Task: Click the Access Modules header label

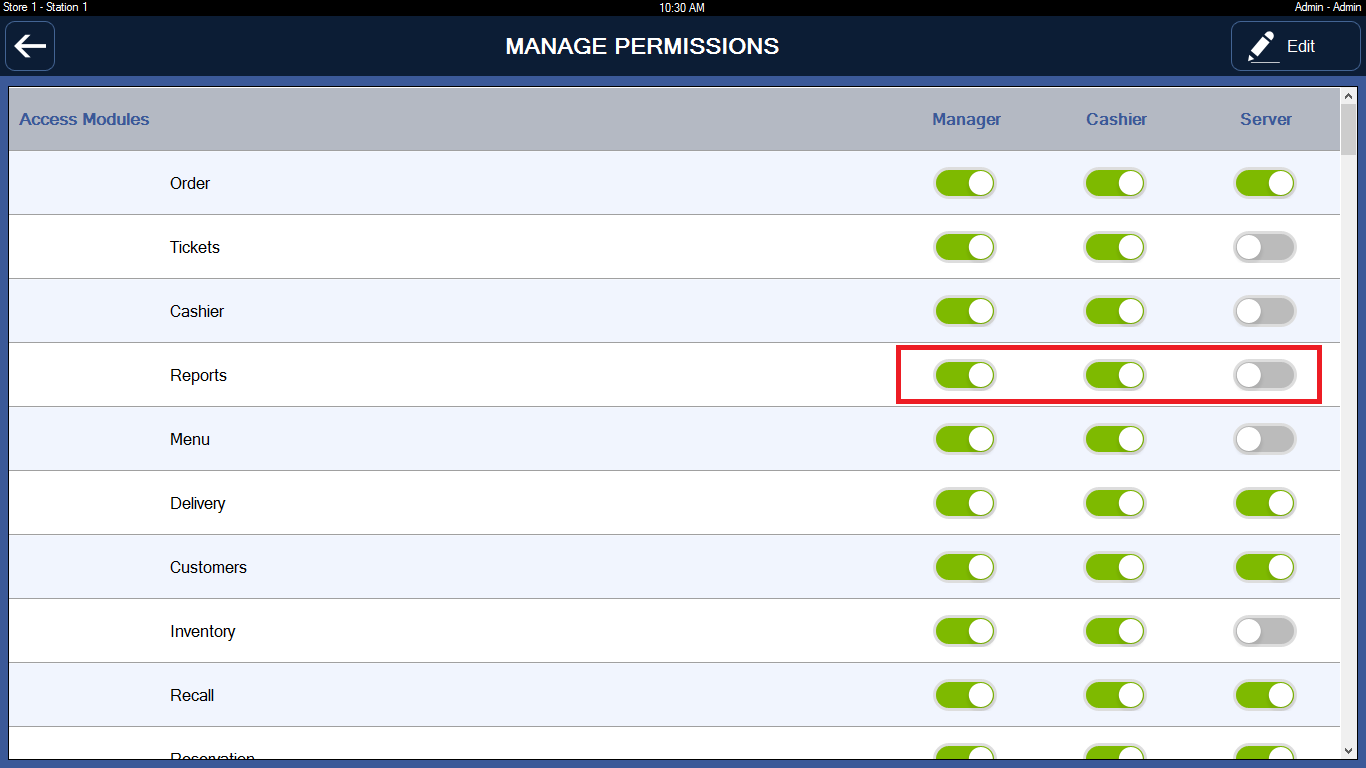Action: coord(84,119)
